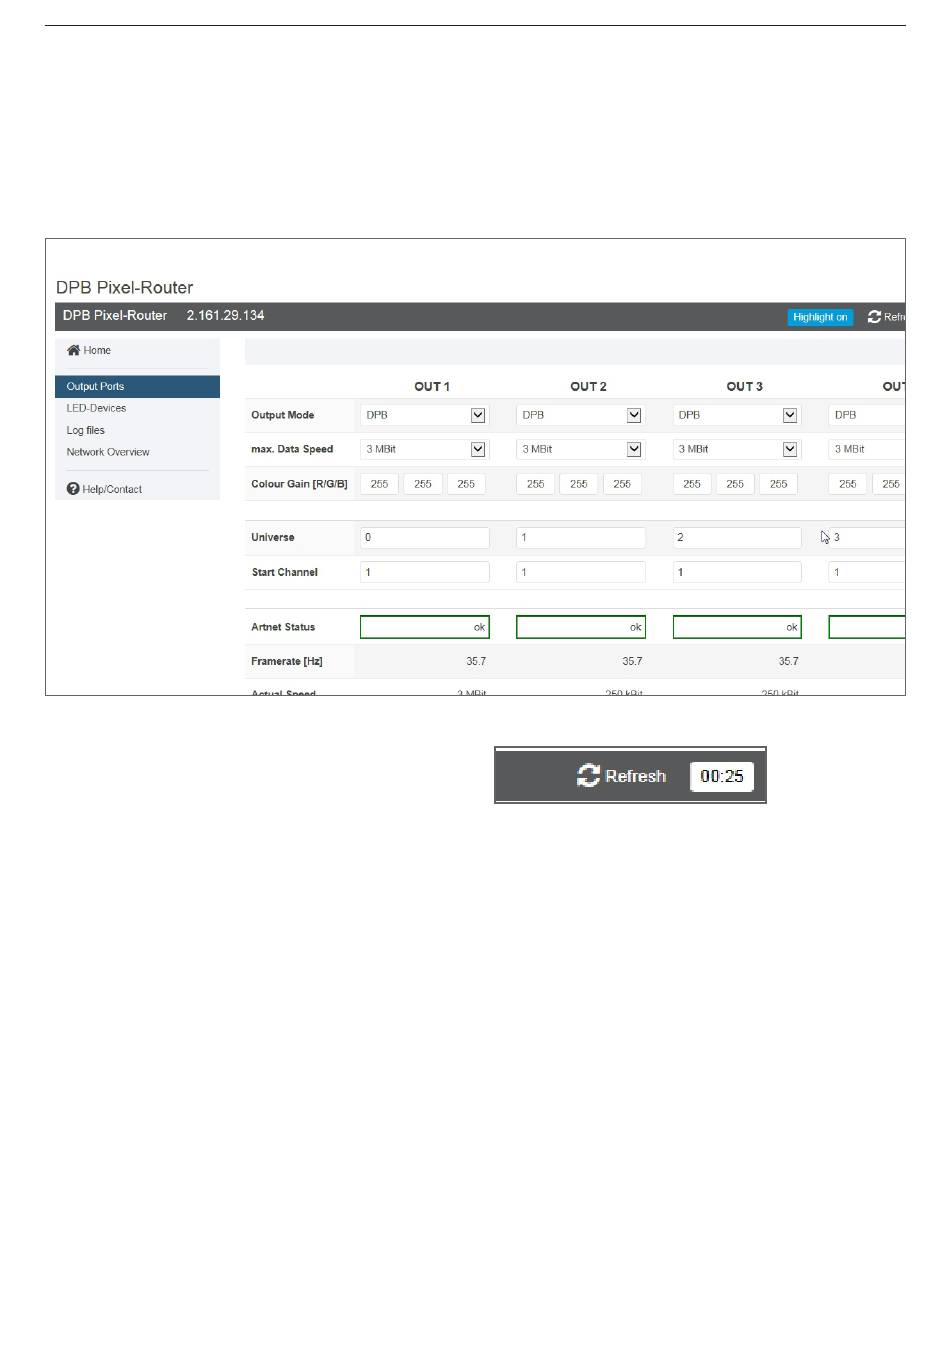Image resolution: width=950 pixels, height=1369 pixels.
Task: Click OUT 3 green colour gain field
Action: tap(735, 484)
